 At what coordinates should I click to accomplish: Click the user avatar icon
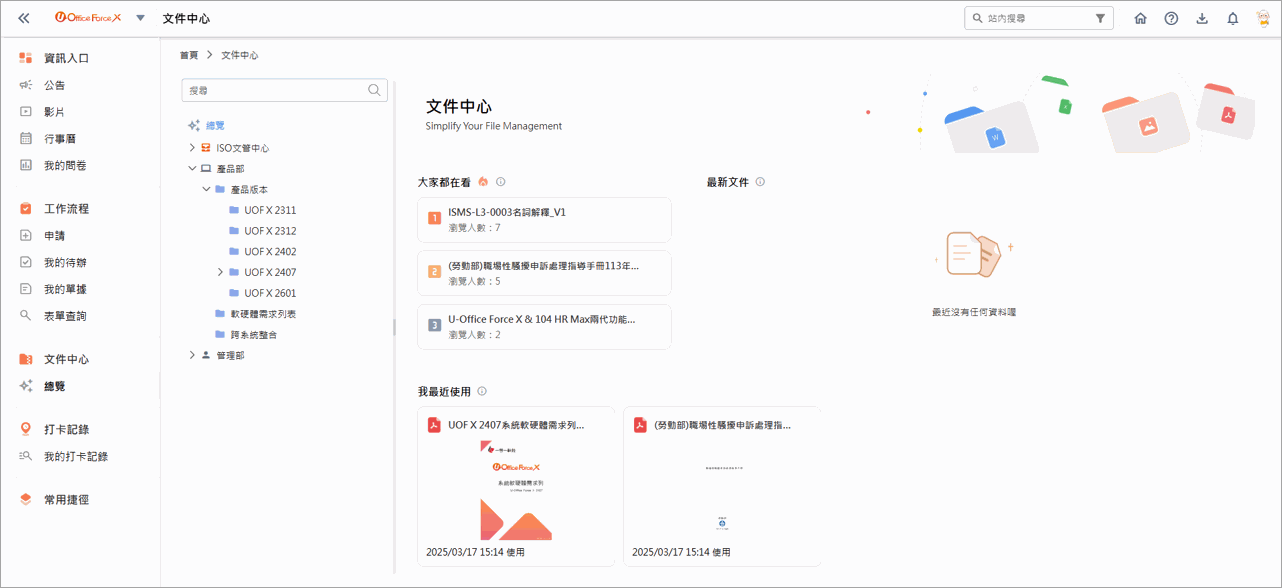pos(1262,18)
